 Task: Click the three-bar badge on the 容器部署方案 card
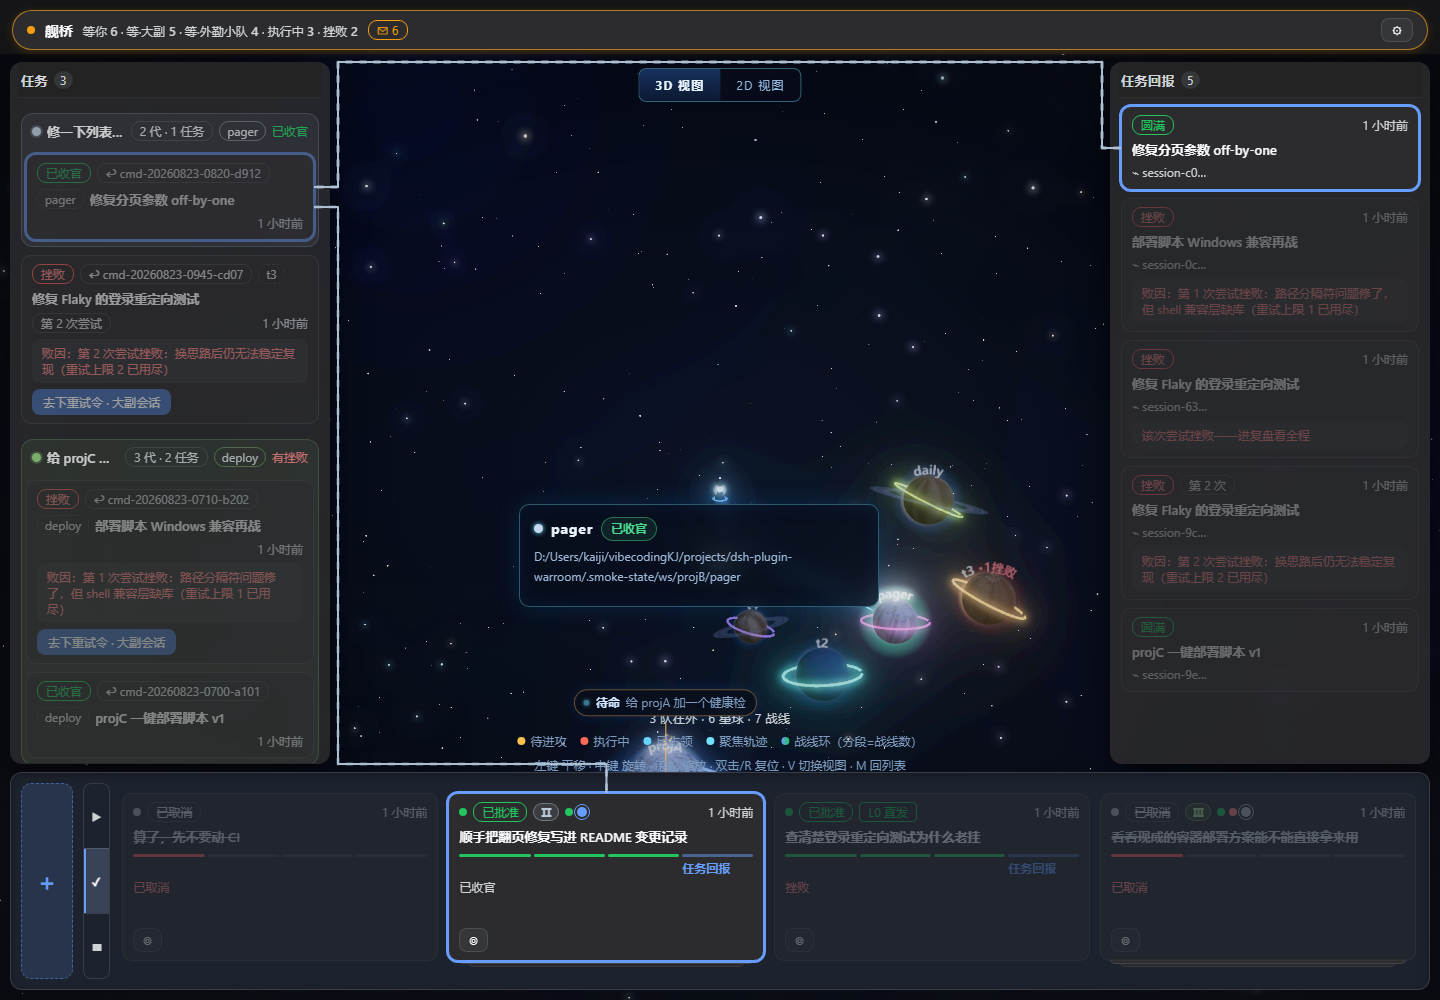pyautogui.click(x=1198, y=812)
